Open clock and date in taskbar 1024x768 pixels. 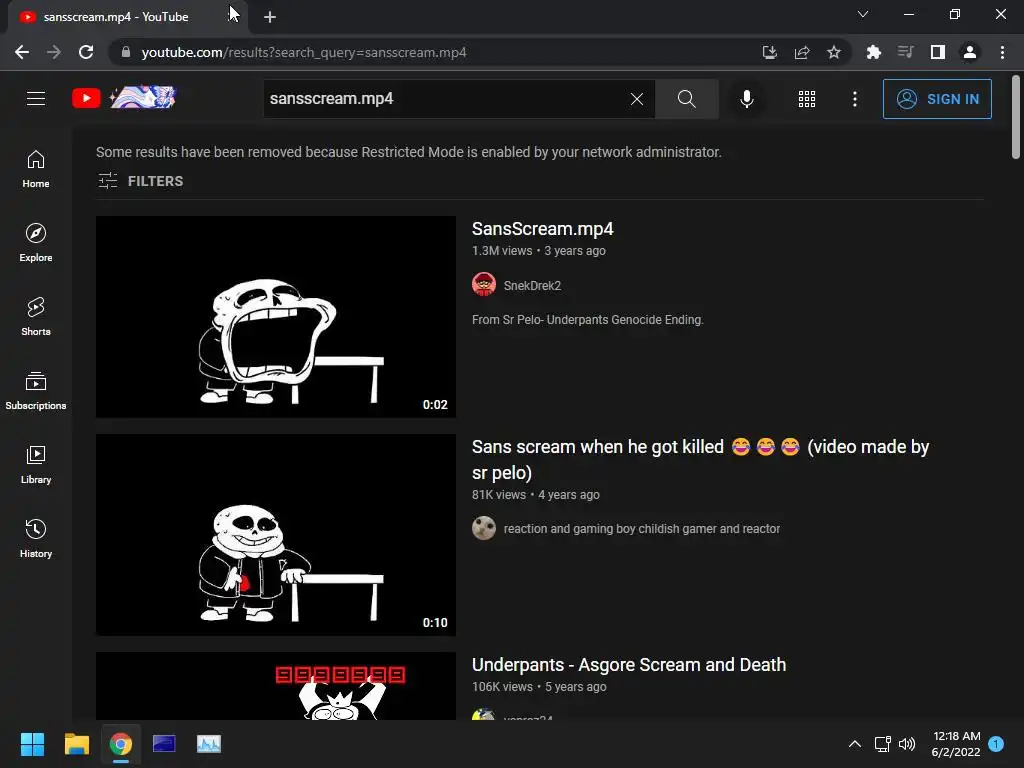click(x=956, y=744)
